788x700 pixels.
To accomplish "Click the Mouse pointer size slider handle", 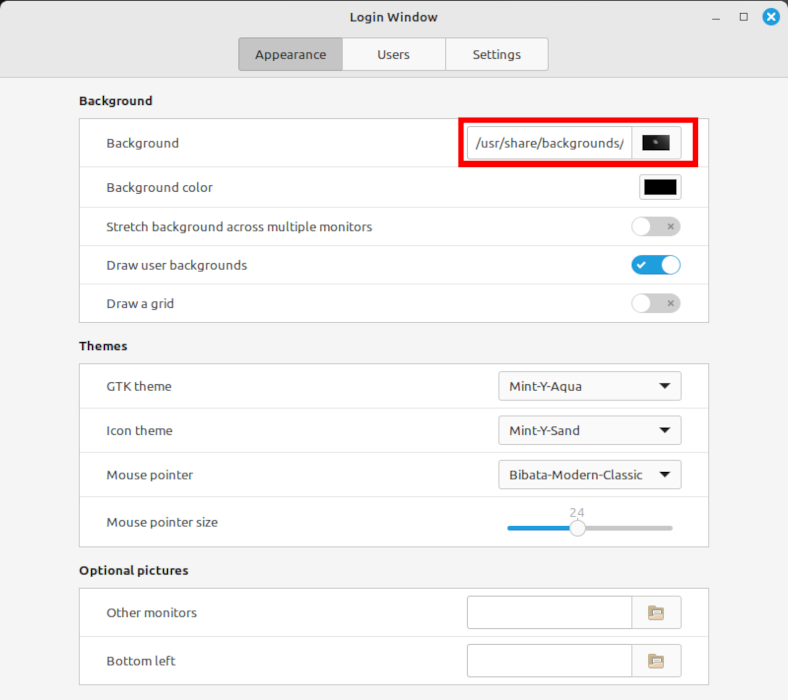I will click(x=577, y=528).
